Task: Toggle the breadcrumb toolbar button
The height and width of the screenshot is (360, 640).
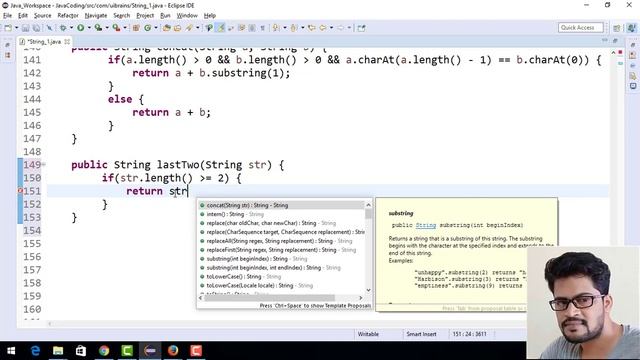Action: tap(209, 28)
